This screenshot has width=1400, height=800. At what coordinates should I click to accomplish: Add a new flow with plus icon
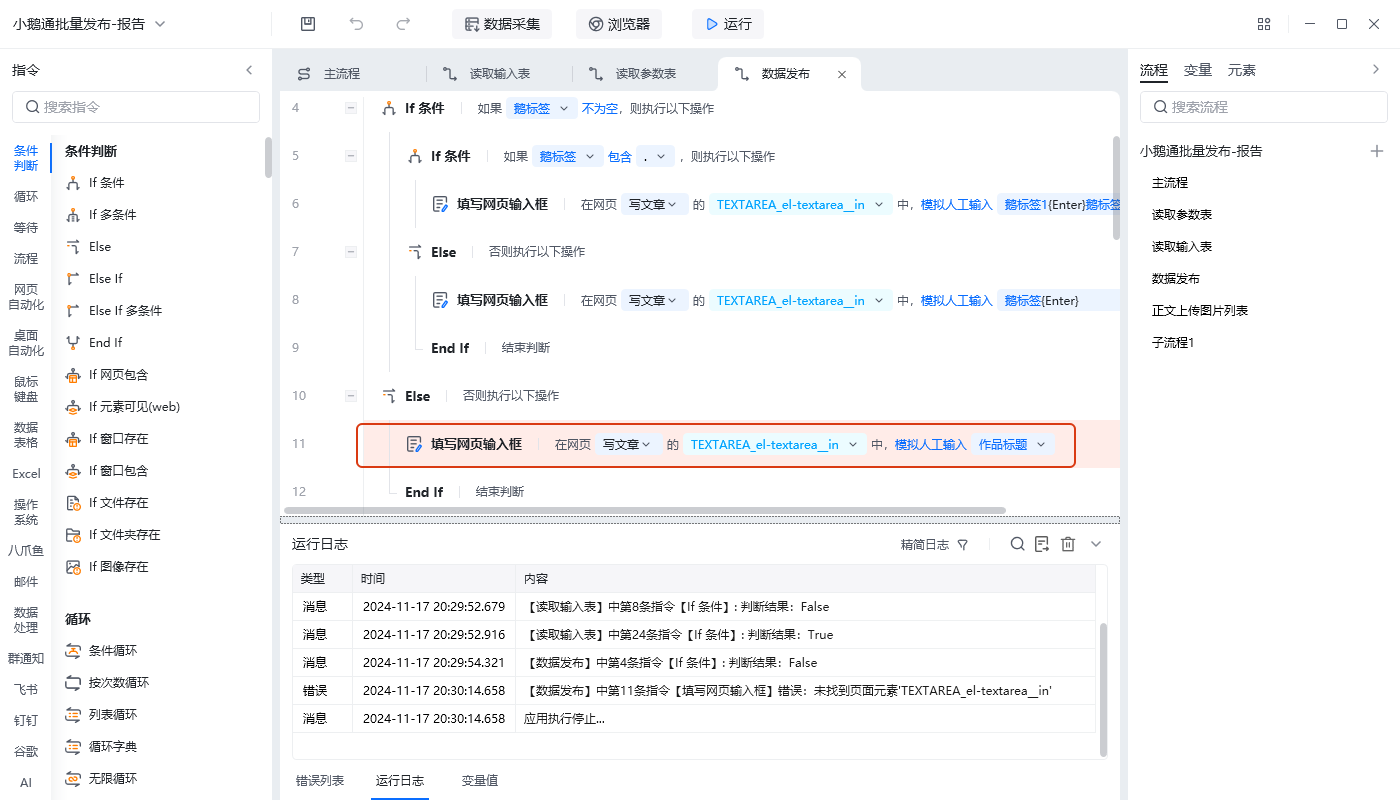point(1377,151)
